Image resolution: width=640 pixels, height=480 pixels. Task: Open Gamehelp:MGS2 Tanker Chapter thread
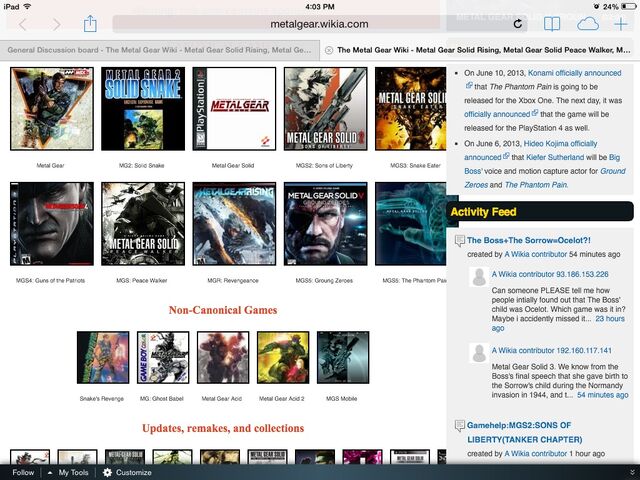point(524,432)
